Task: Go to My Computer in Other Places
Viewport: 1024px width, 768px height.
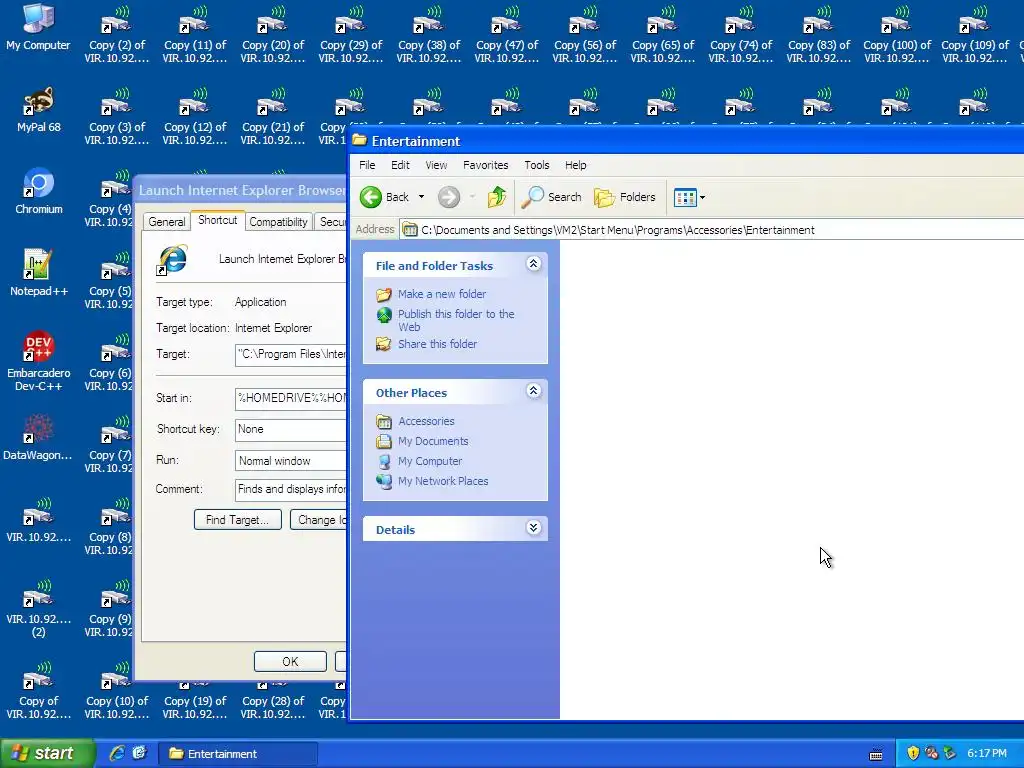Action: (x=430, y=461)
